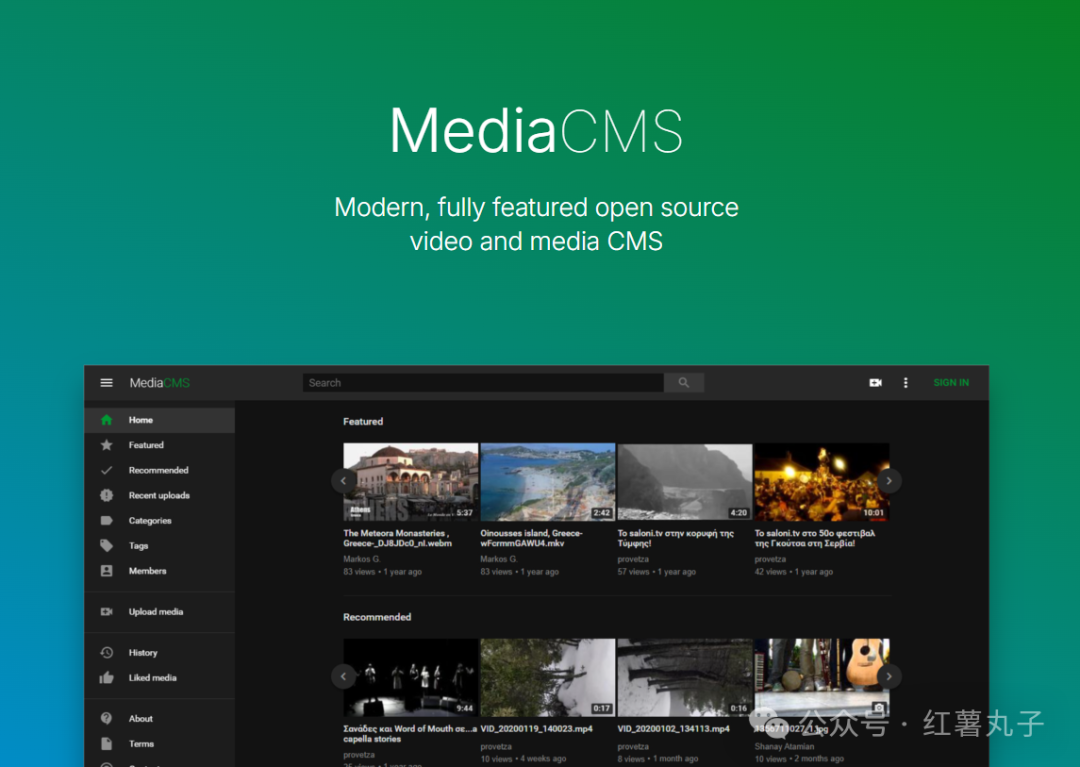Click the About question mark icon
The height and width of the screenshot is (767, 1080).
(x=106, y=718)
